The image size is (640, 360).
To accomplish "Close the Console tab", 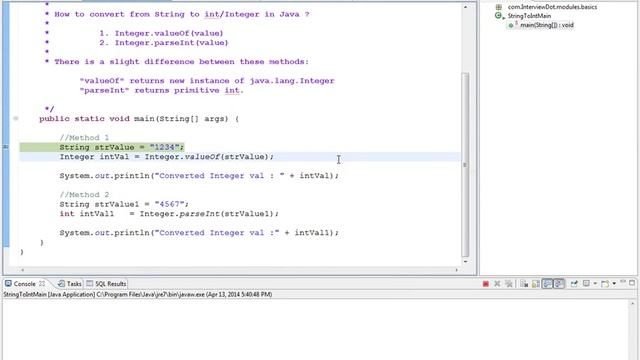I will pos(42,283).
